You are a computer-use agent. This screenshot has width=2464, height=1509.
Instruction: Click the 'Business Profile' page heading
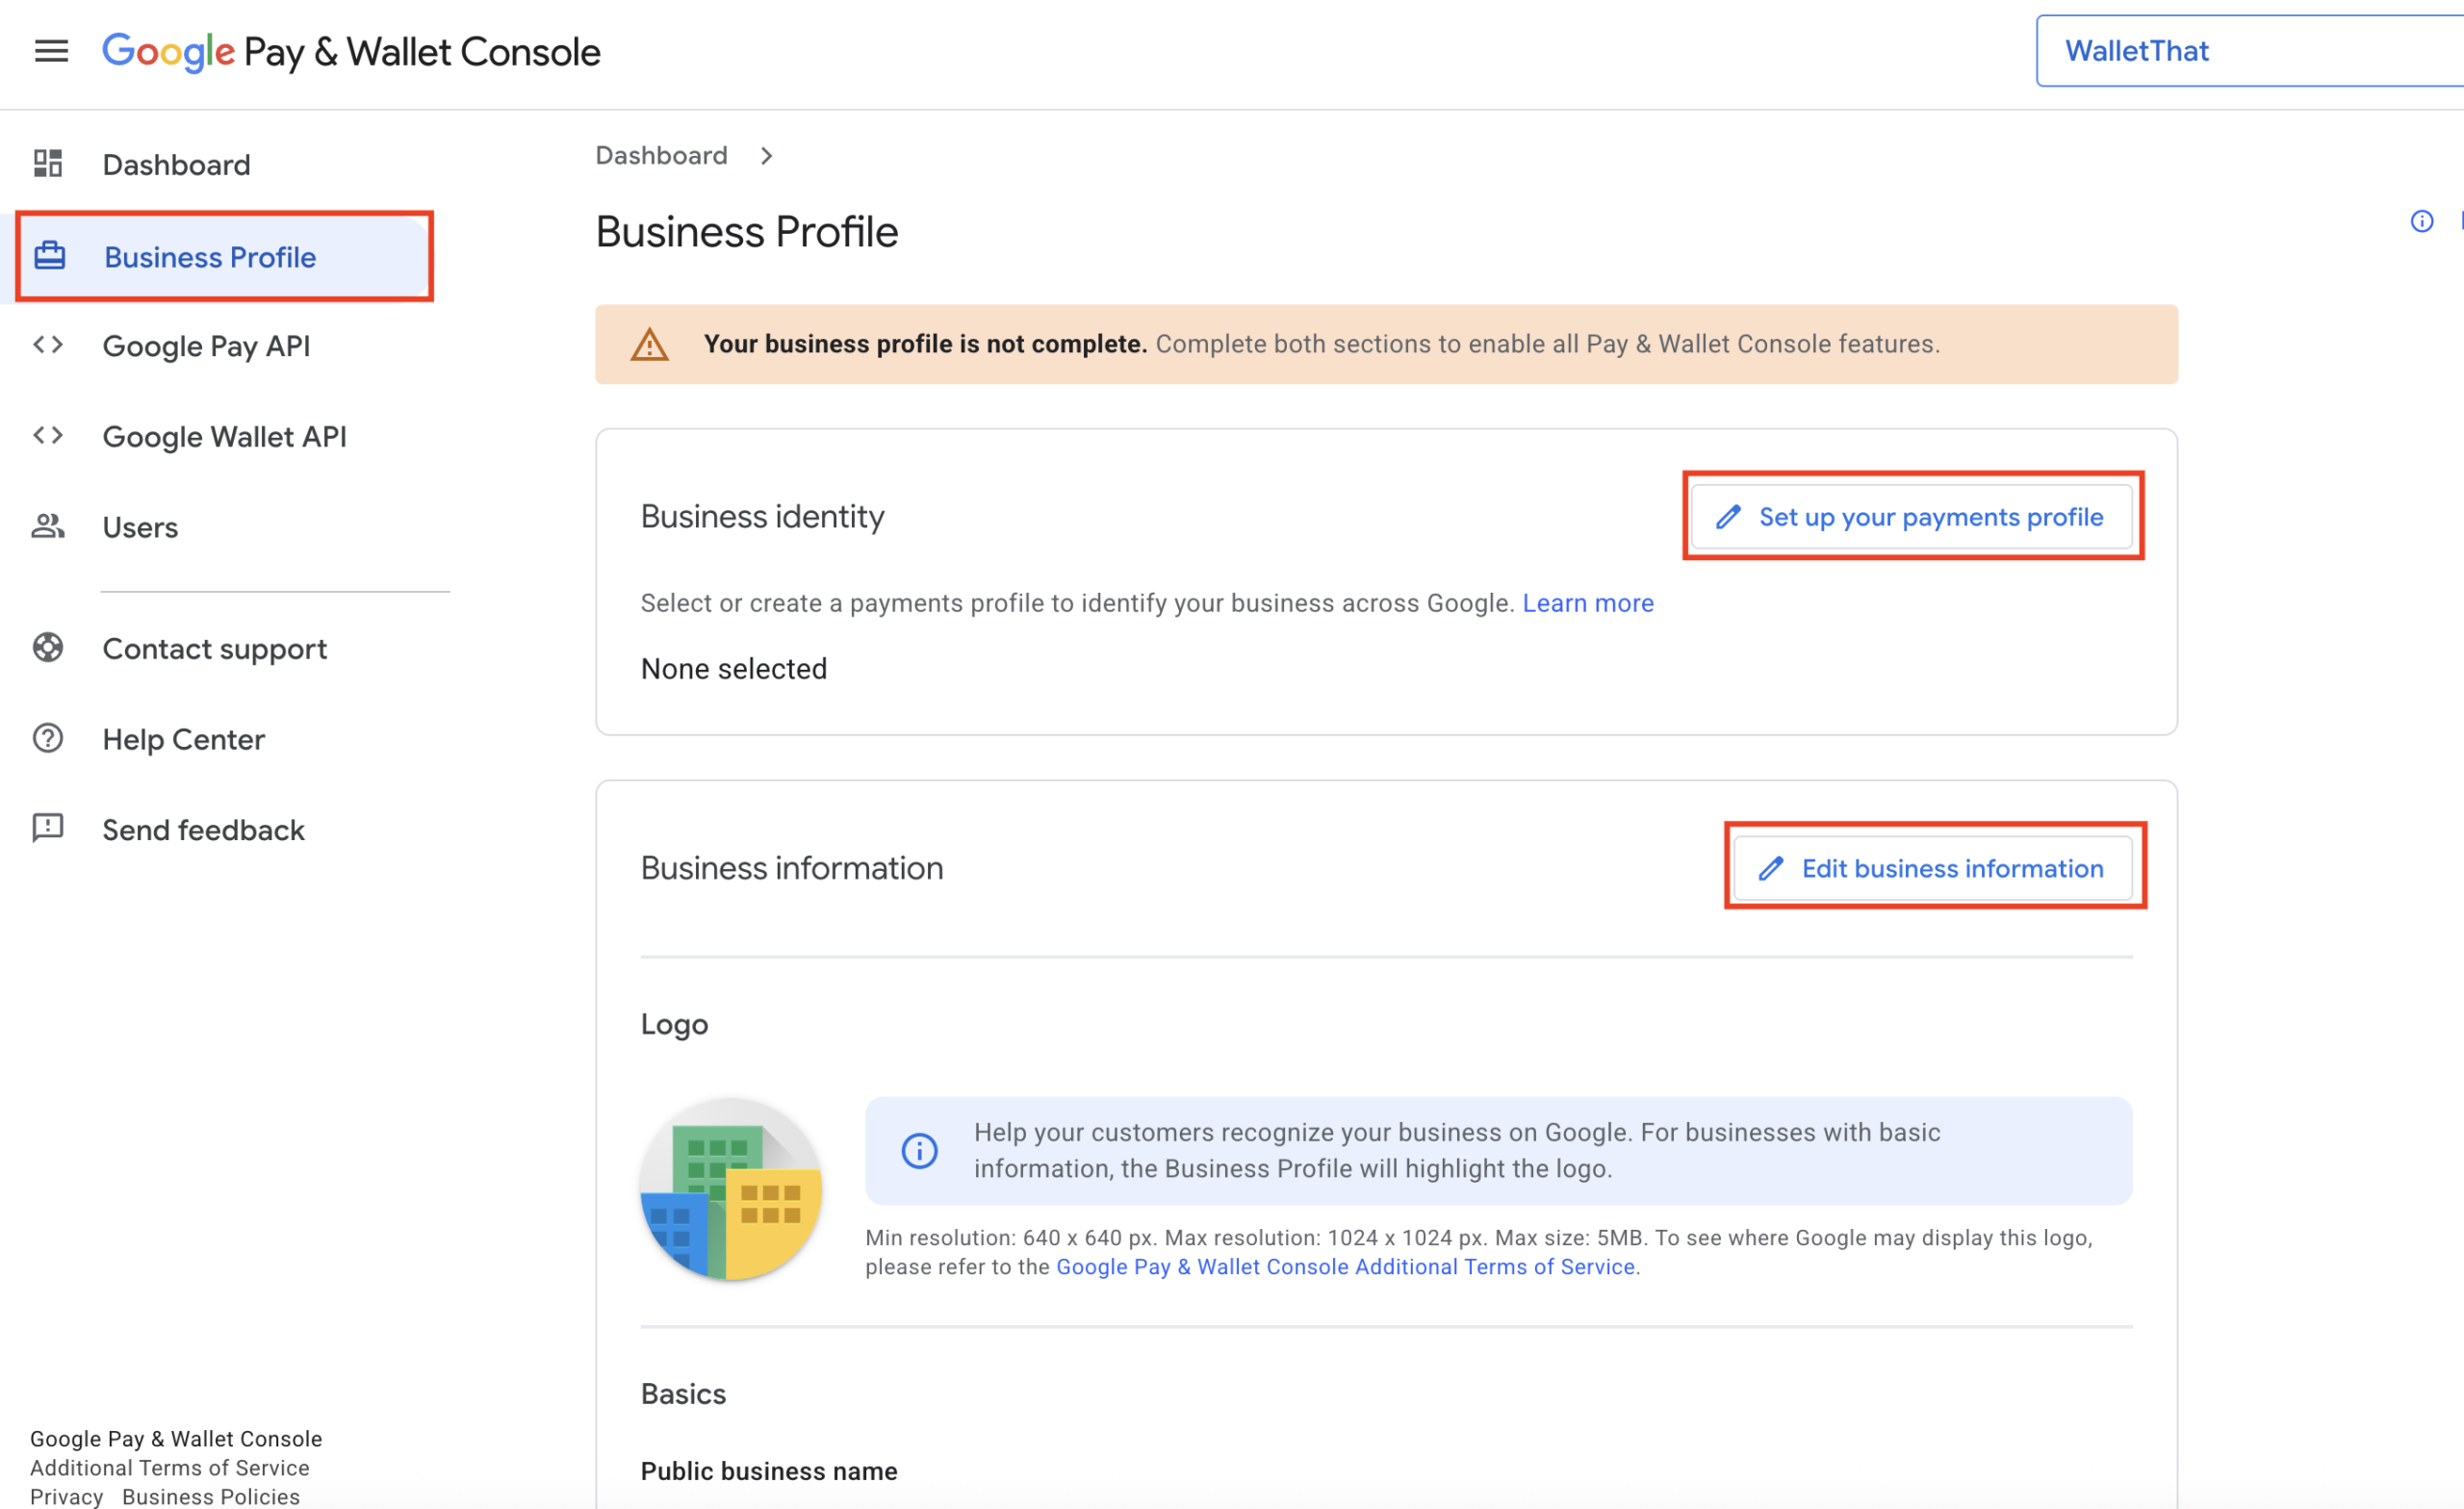(747, 232)
